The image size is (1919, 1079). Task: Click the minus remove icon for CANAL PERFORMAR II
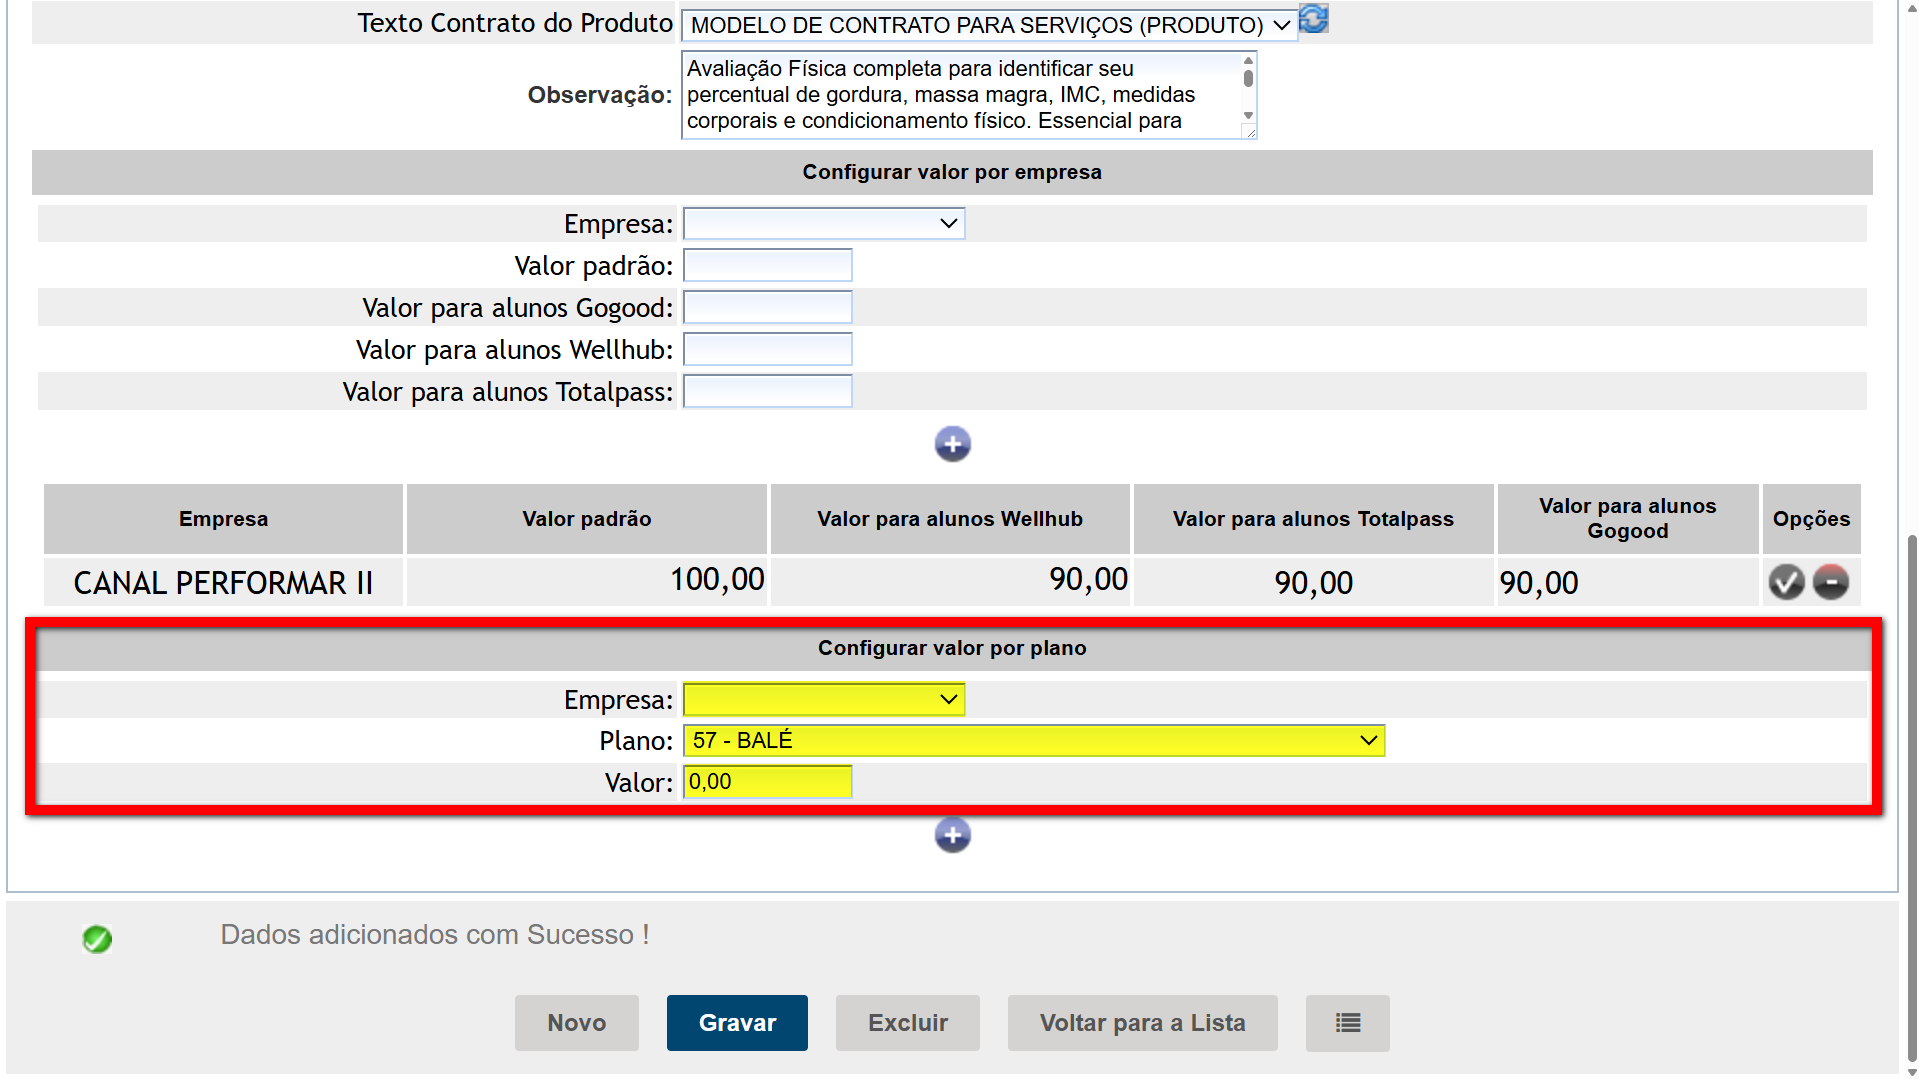pos(1831,582)
